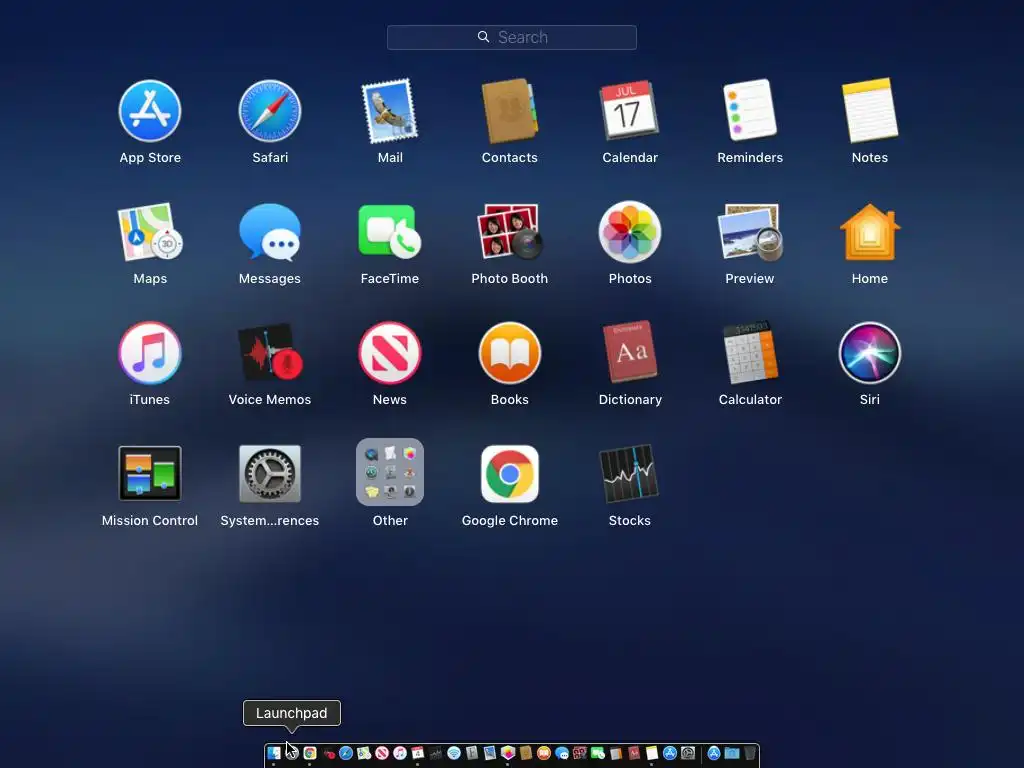Screen dimensions: 1024x768
Task: Open the Mail app
Action: pyautogui.click(x=390, y=111)
